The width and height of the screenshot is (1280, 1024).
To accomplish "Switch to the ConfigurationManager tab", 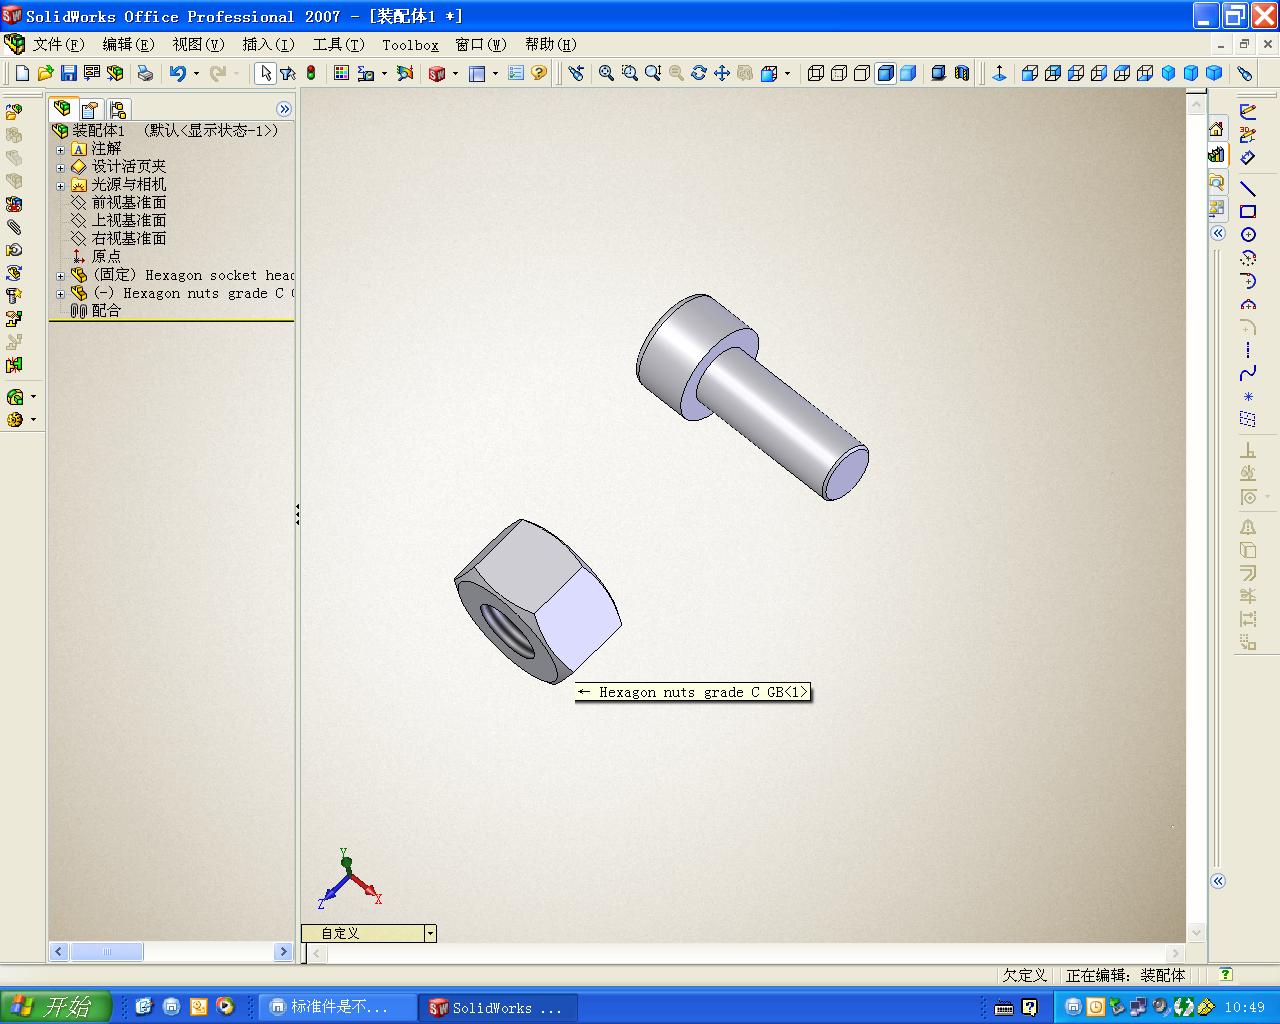I will coord(117,109).
